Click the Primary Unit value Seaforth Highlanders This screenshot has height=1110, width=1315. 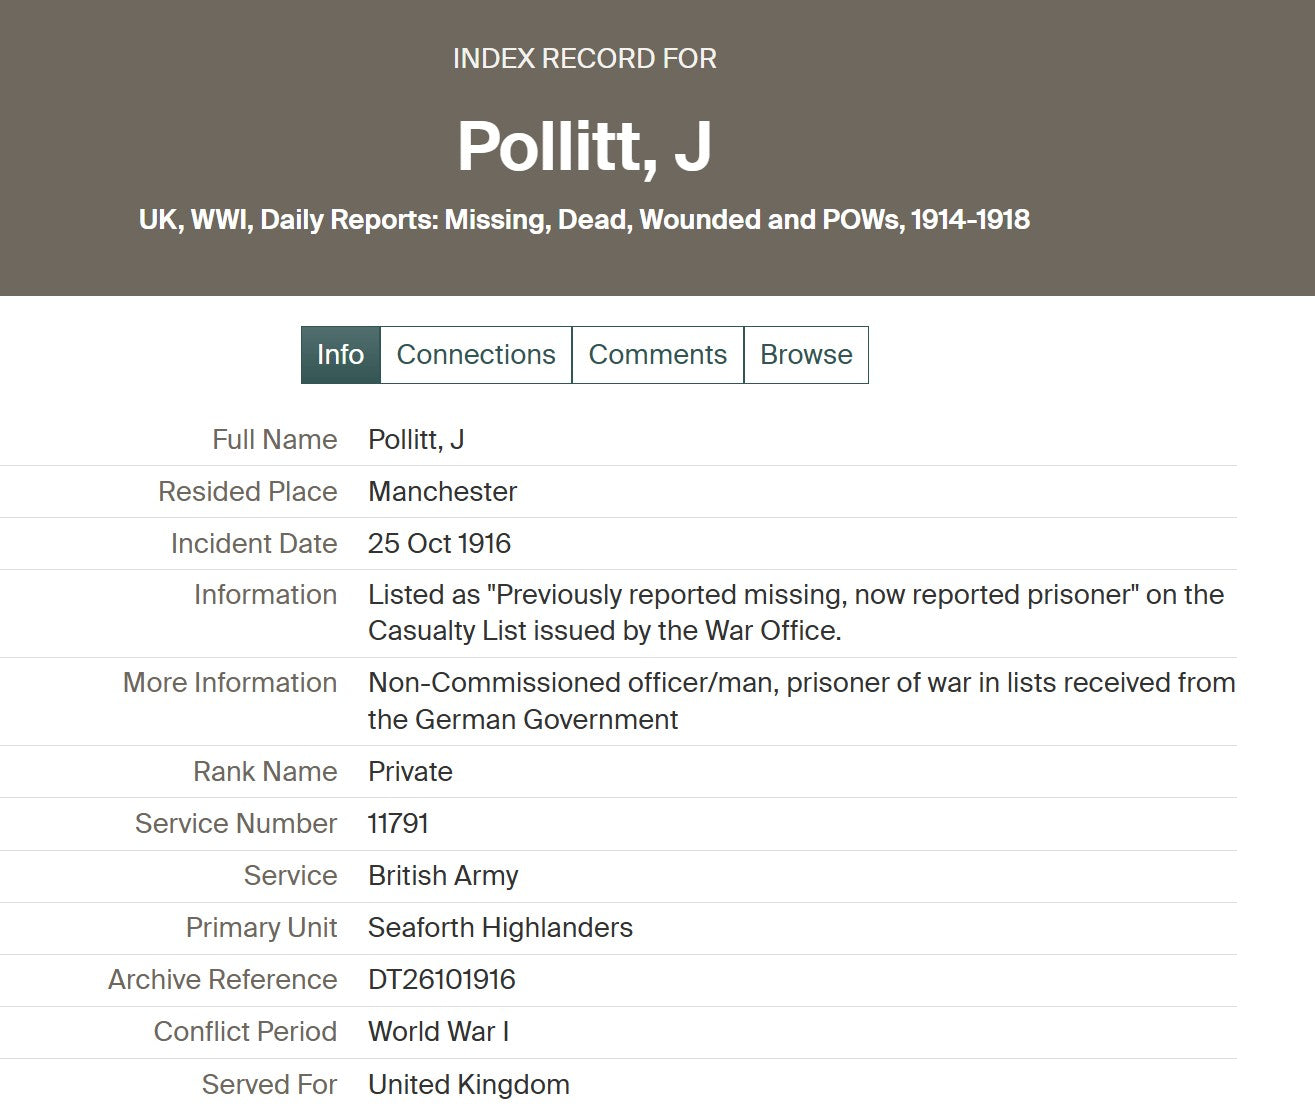click(500, 928)
